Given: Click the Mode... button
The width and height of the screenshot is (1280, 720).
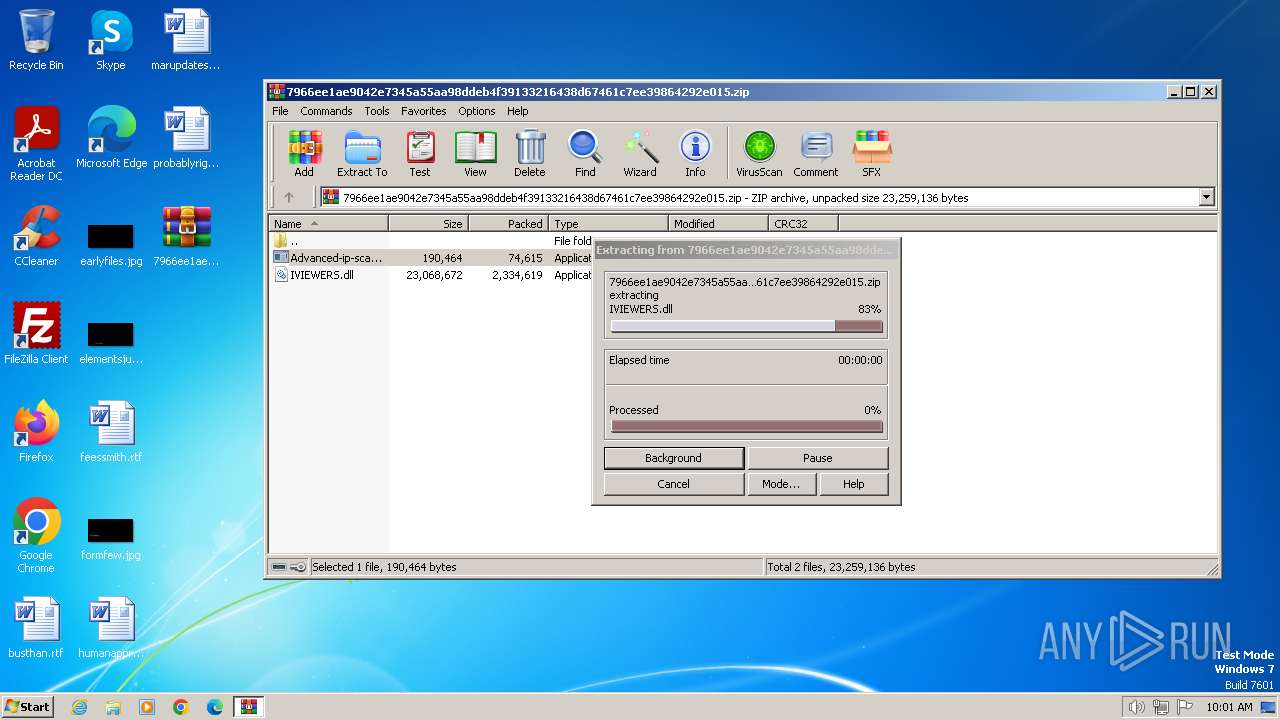Looking at the screenshot, I should click(x=781, y=484).
